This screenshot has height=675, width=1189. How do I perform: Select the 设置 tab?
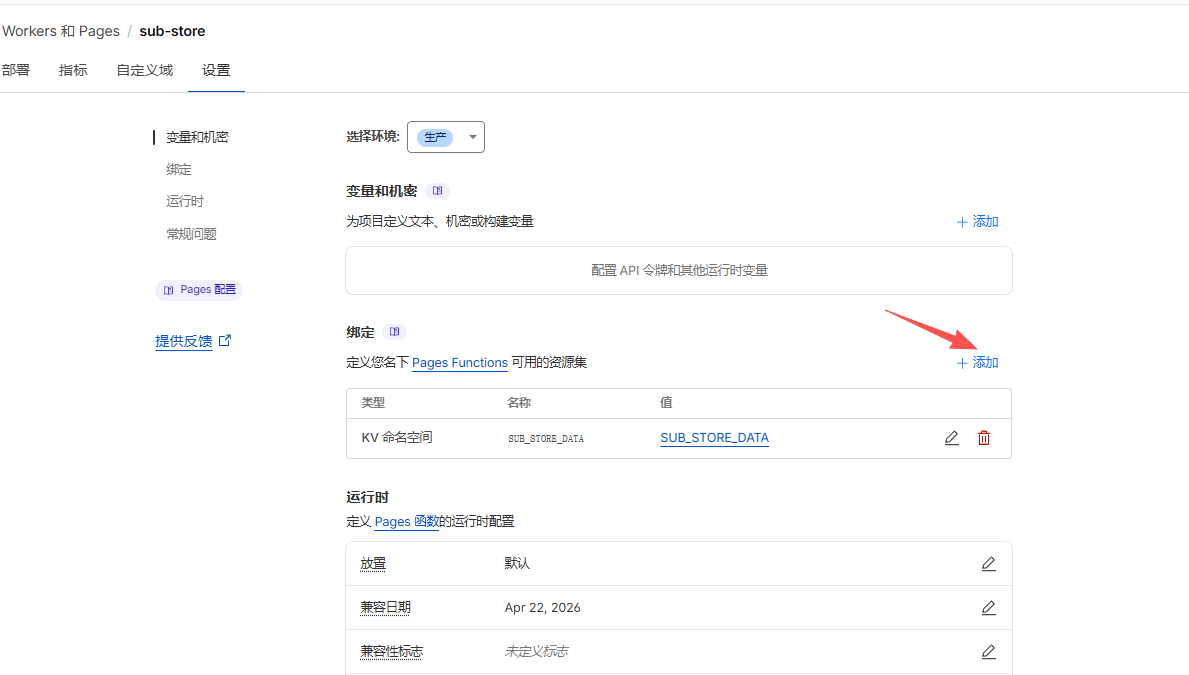point(216,71)
